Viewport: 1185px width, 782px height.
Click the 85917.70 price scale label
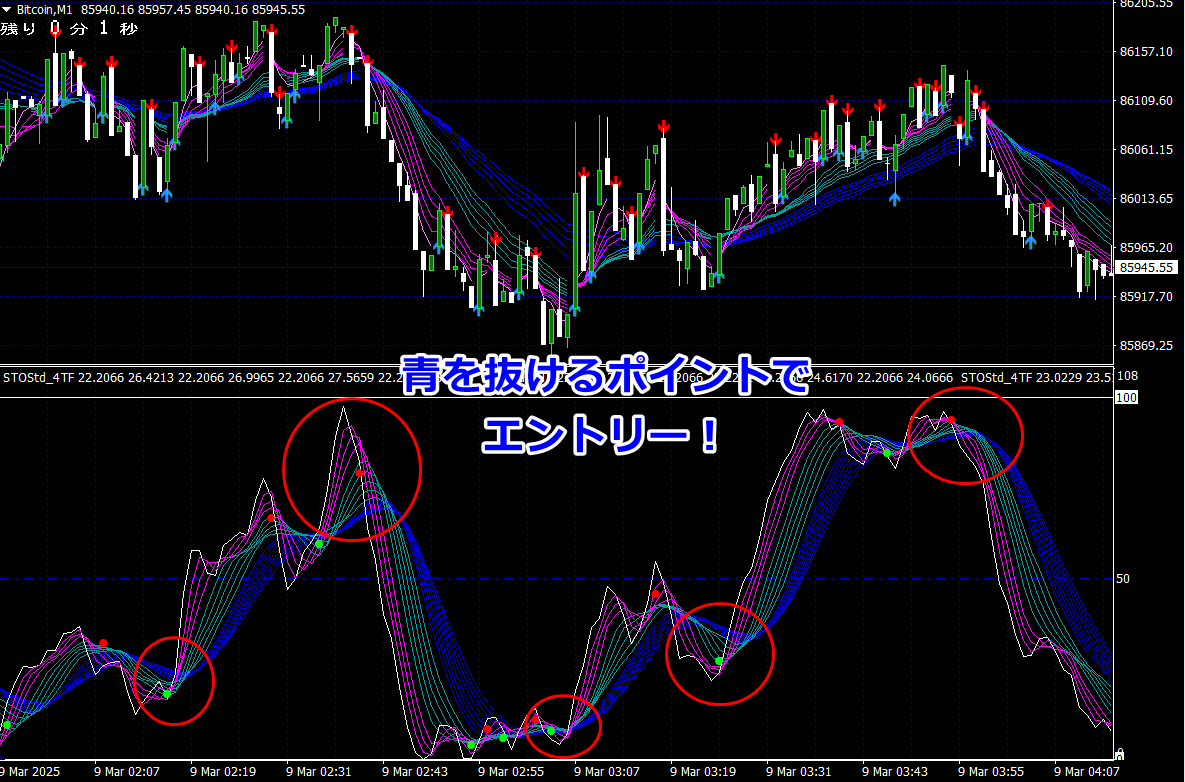(1146, 297)
